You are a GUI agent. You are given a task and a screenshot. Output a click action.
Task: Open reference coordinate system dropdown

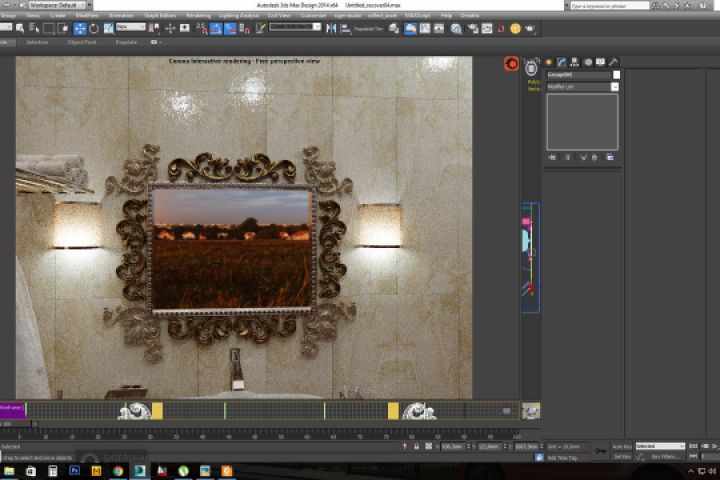(x=130, y=28)
